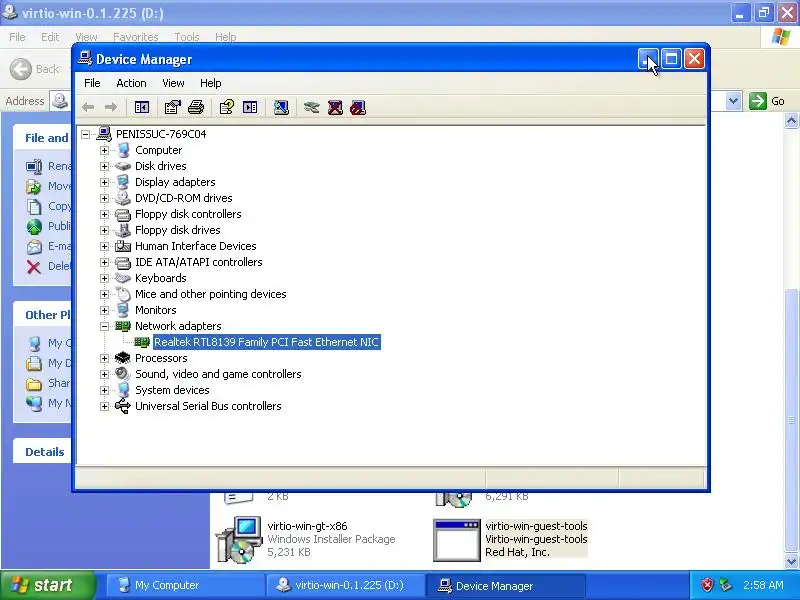Viewport: 800px width, 600px height.
Task: Click the Explorer vertical scrollbar thumb
Action: (x=791, y=420)
